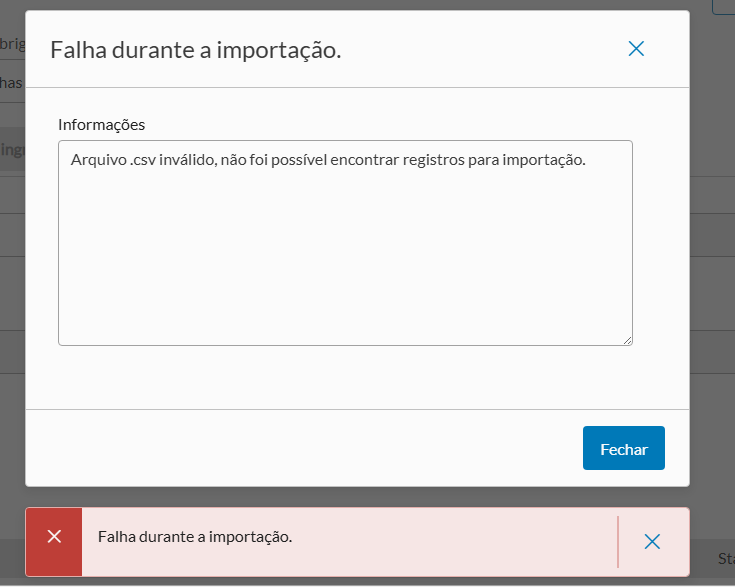
Task: Click the empty dialog footer beside Fechar
Action: (300, 448)
